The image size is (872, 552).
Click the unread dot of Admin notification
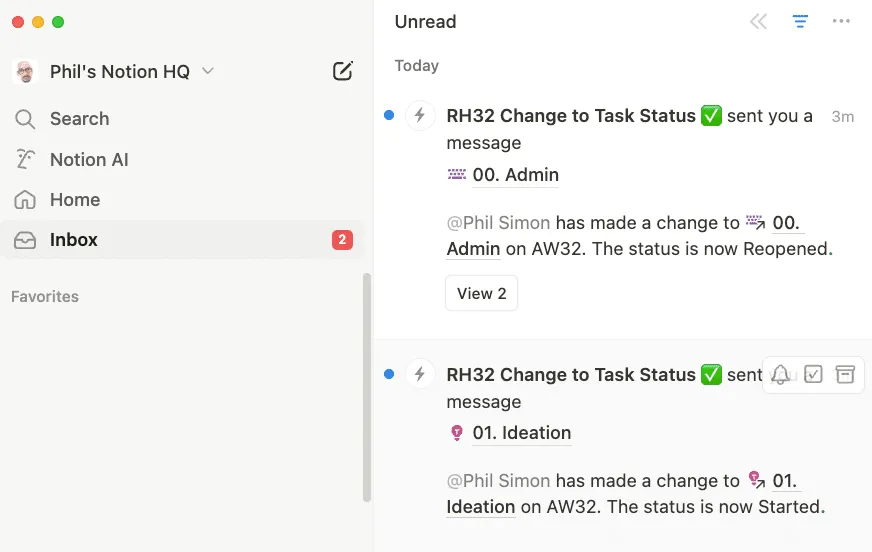click(x=389, y=115)
